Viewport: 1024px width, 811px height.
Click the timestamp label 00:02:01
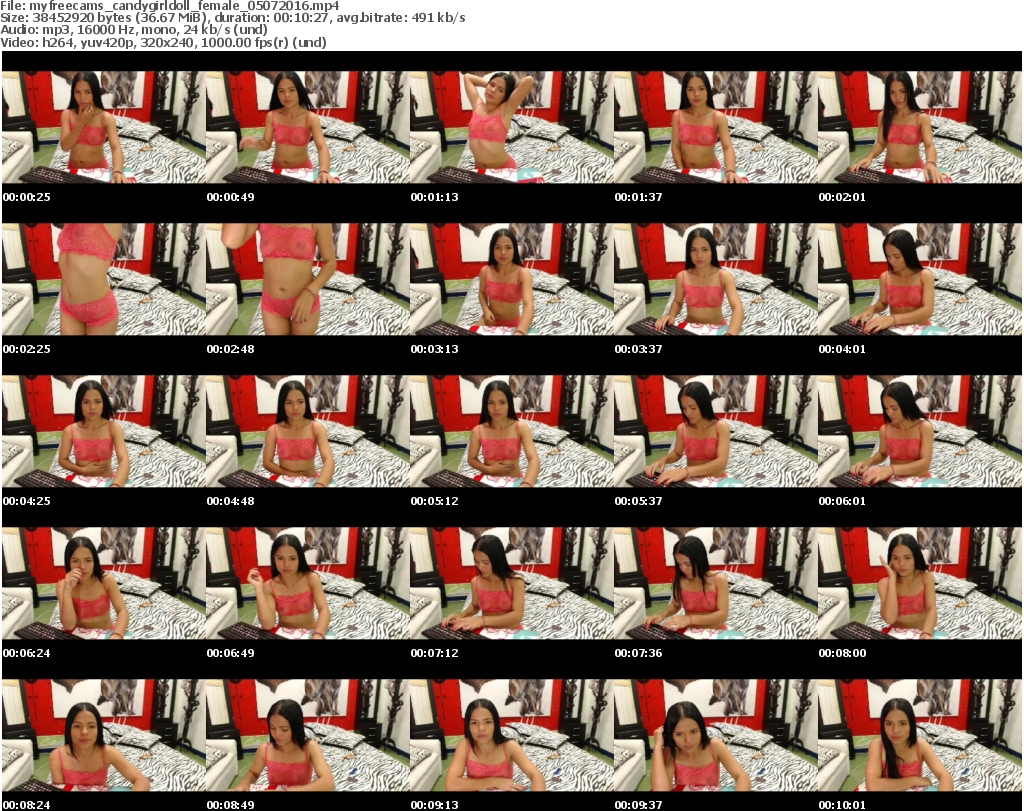842,197
